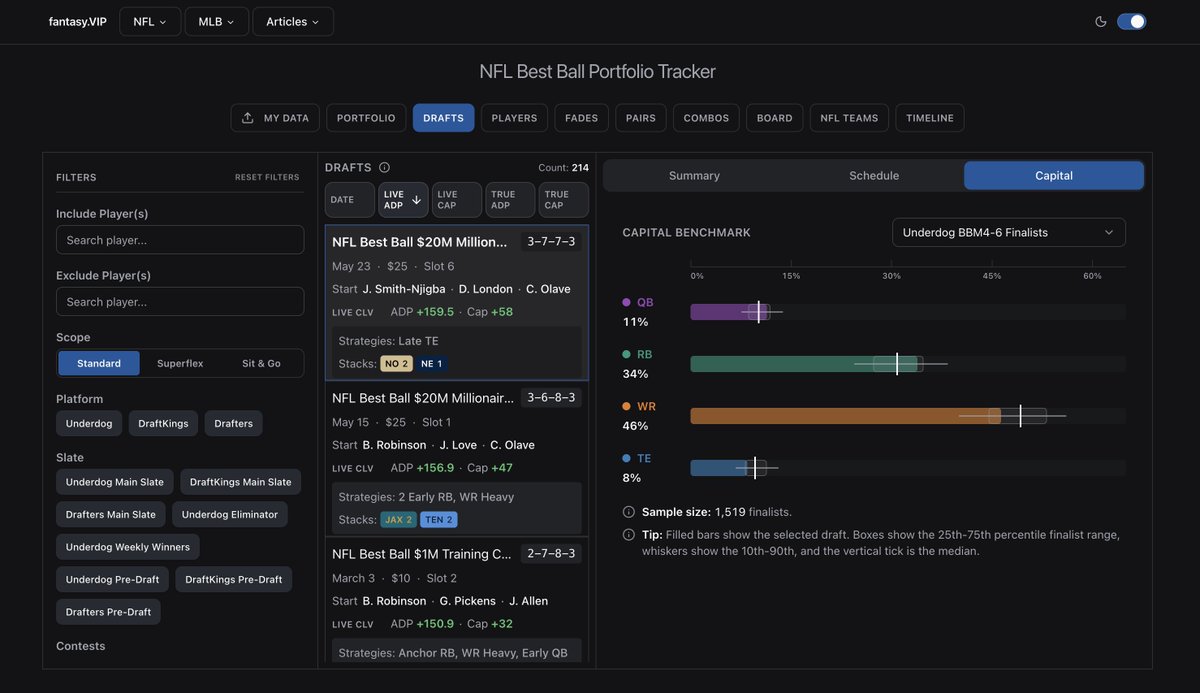The width and height of the screenshot is (1200, 693).
Task: Sort drafts by True ADP
Action: coord(510,200)
